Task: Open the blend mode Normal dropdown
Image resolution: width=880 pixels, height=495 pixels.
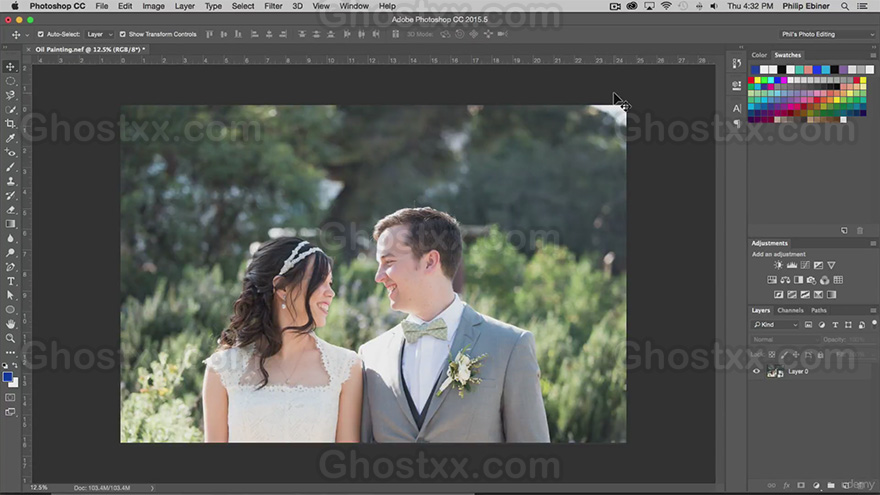Action: pos(785,340)
